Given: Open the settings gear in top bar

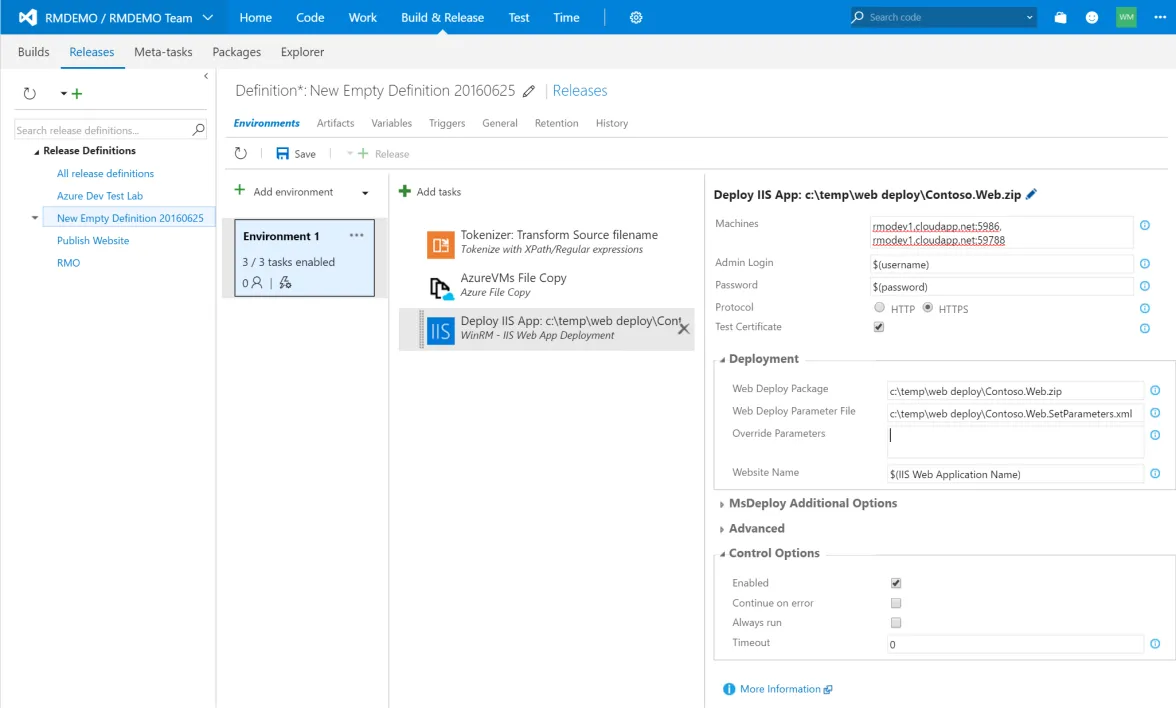Looking at the screenshot, I should point(636,17).
